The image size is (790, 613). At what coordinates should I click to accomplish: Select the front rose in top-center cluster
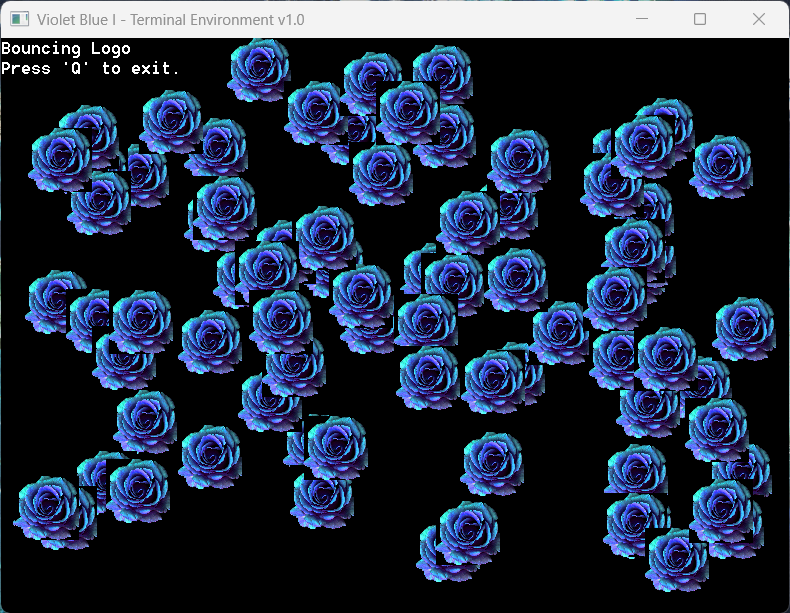(x=408, y=113)
